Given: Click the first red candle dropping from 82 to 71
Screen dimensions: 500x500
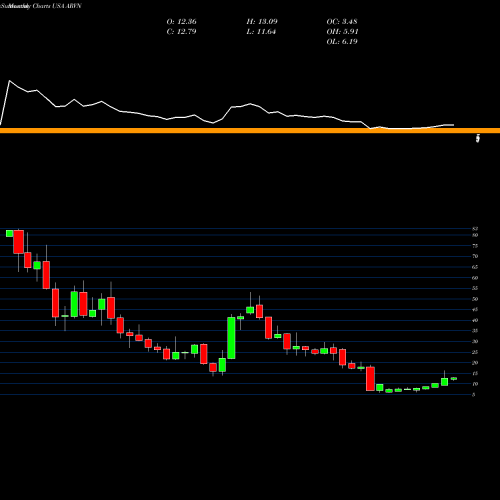Looking at the screenshot, I should click(x=19, y=242).
